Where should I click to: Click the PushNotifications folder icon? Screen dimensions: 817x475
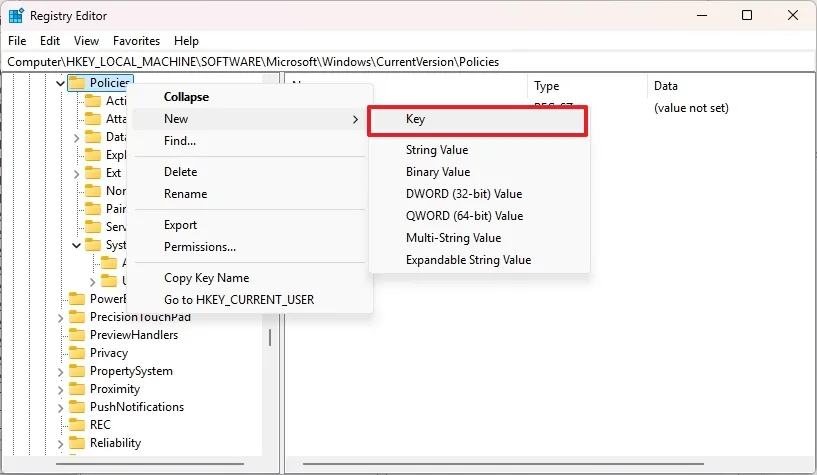coord(77,407)
